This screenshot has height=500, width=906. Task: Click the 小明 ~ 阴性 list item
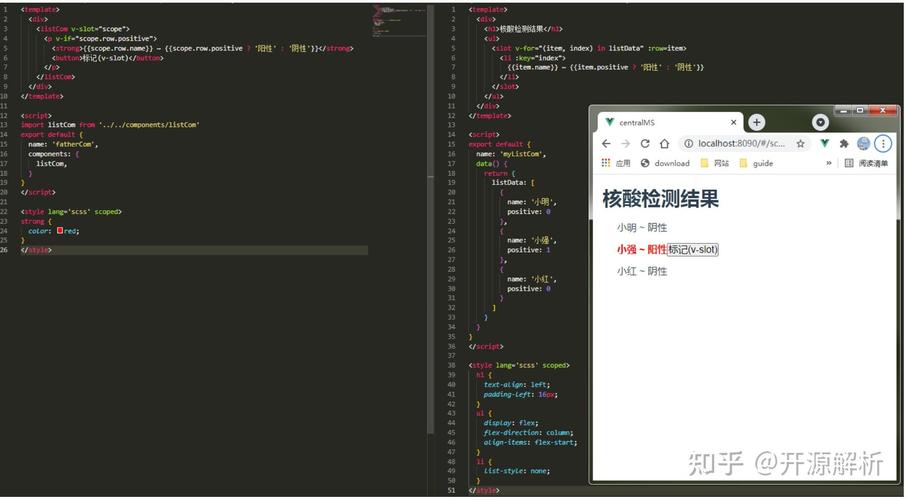click(641, 227)
